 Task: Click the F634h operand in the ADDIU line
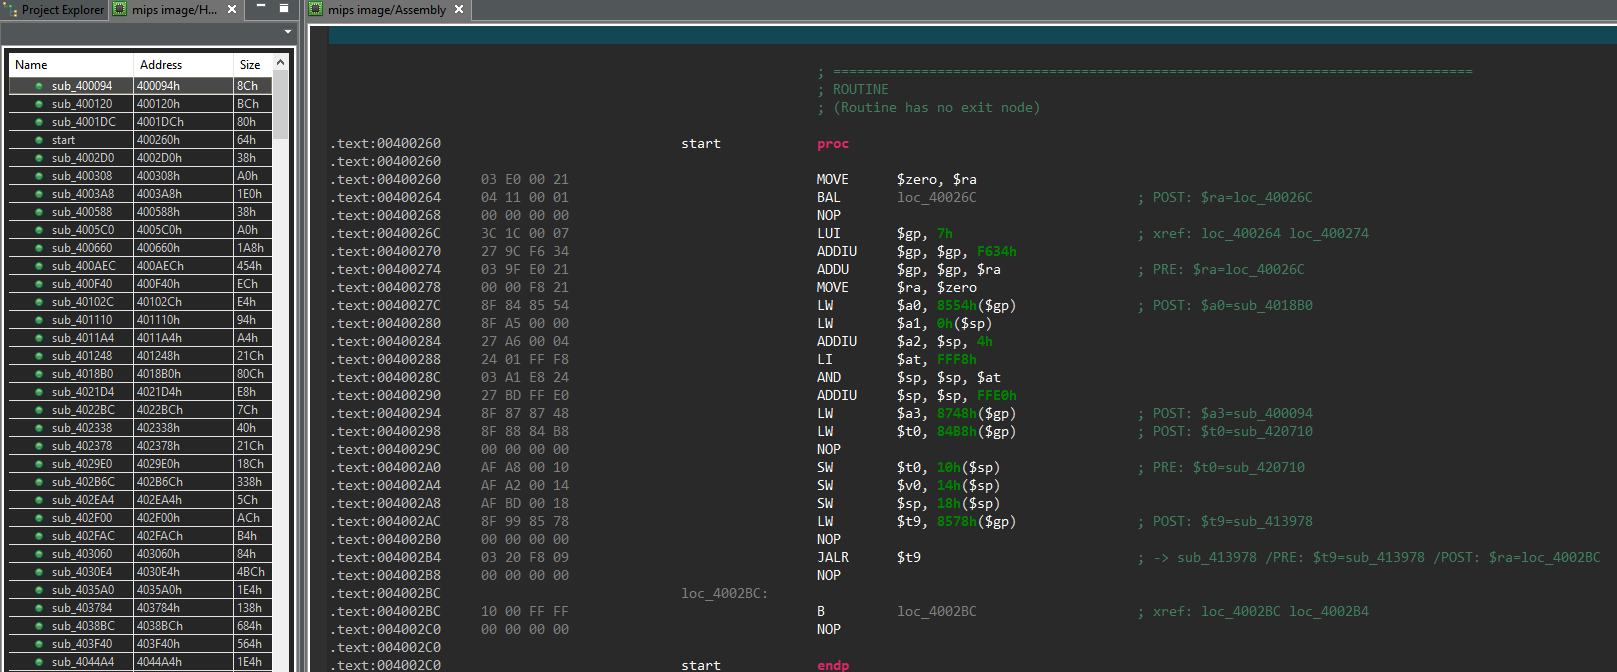(x=996, y=252)
